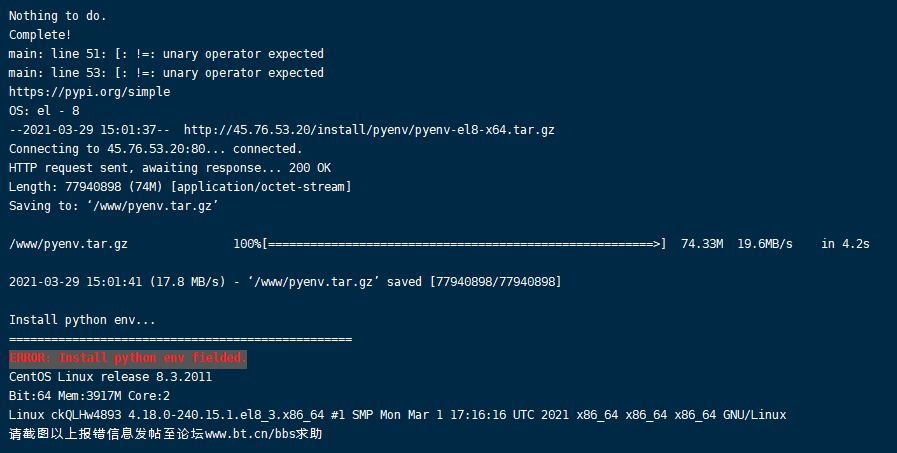897x453 pixels.
Task: Click the "Complete!" output line
Action: point(40,35)
